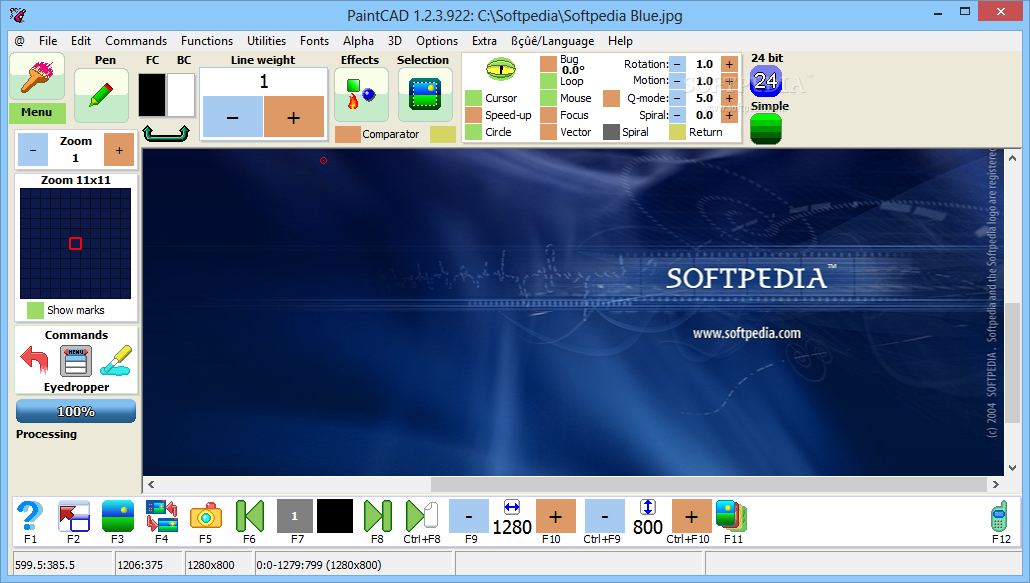
Task: Go to first frame with F6
Action: (250, 516)
